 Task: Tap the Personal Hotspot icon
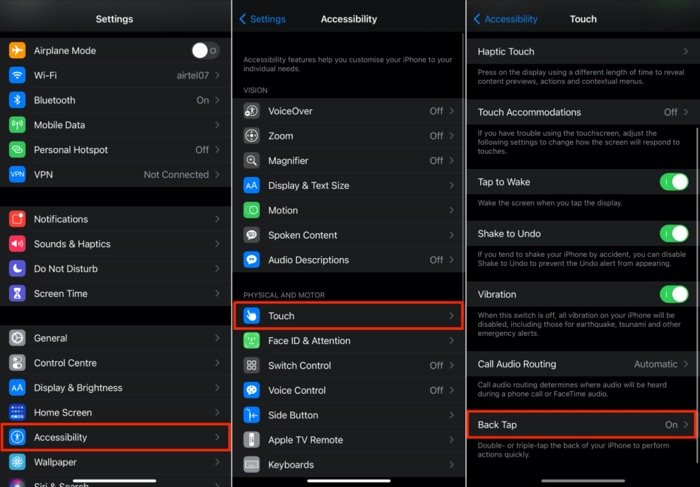[17, 150]
